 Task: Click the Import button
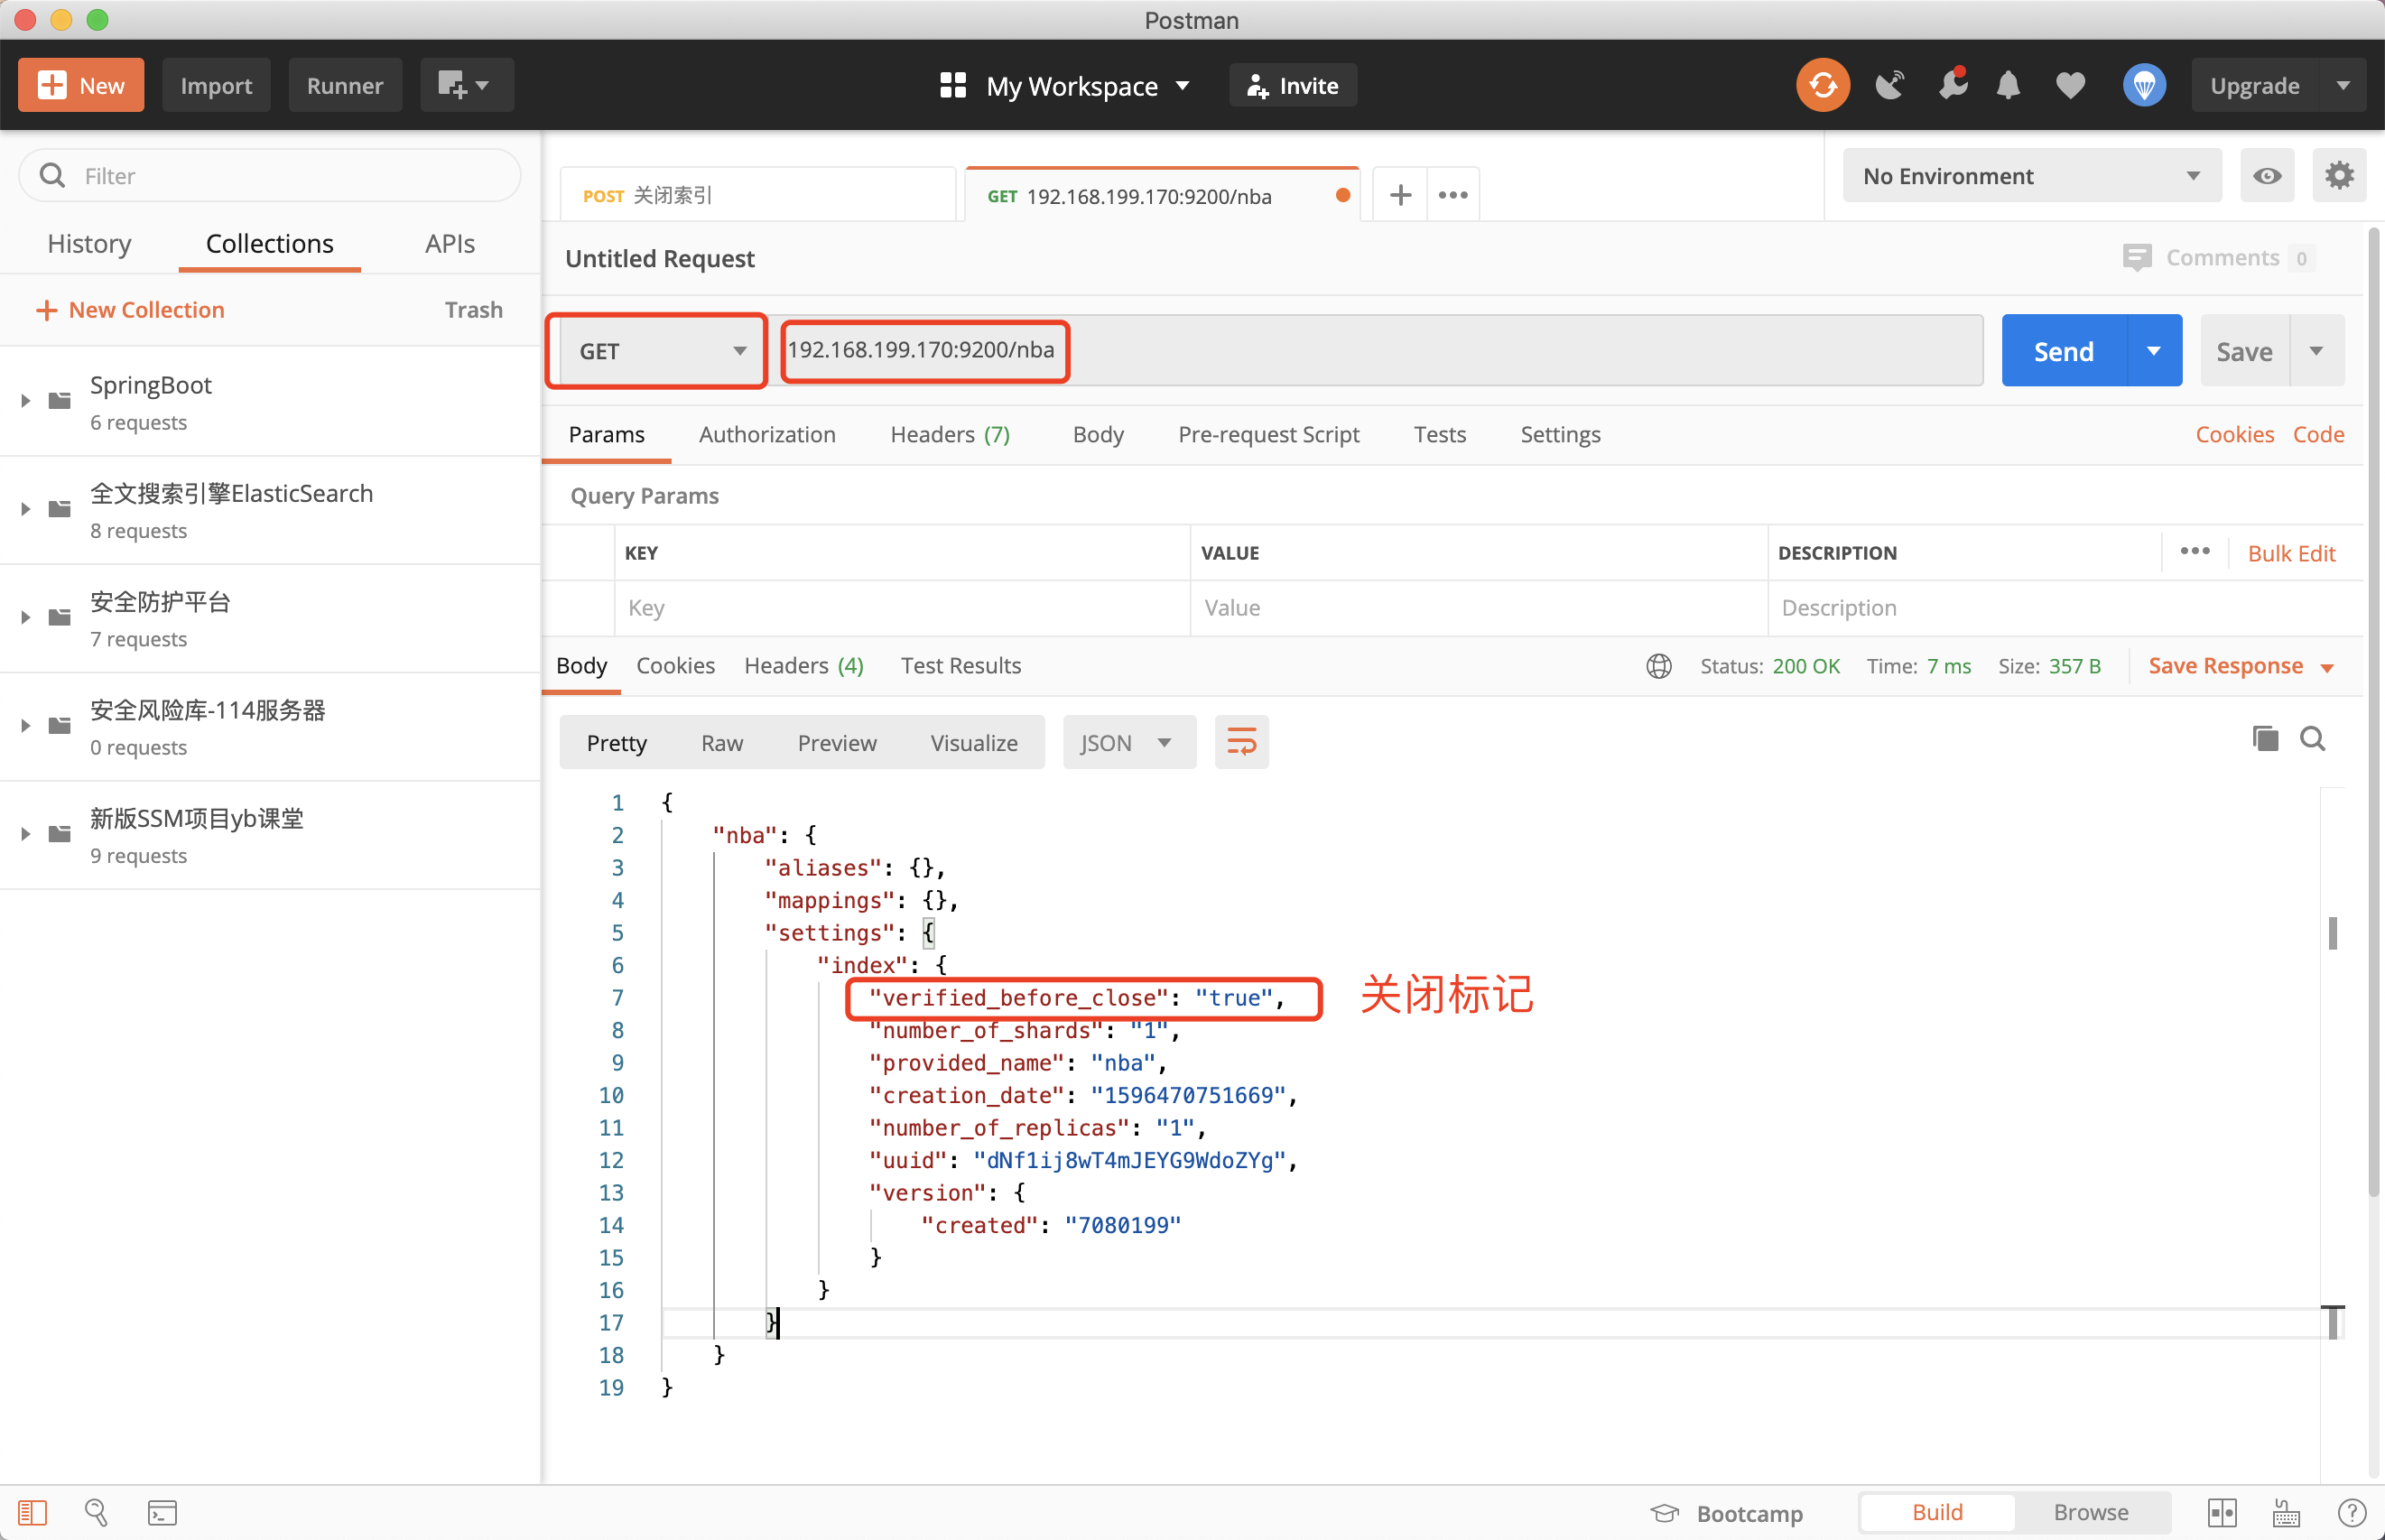click(216, 85)
